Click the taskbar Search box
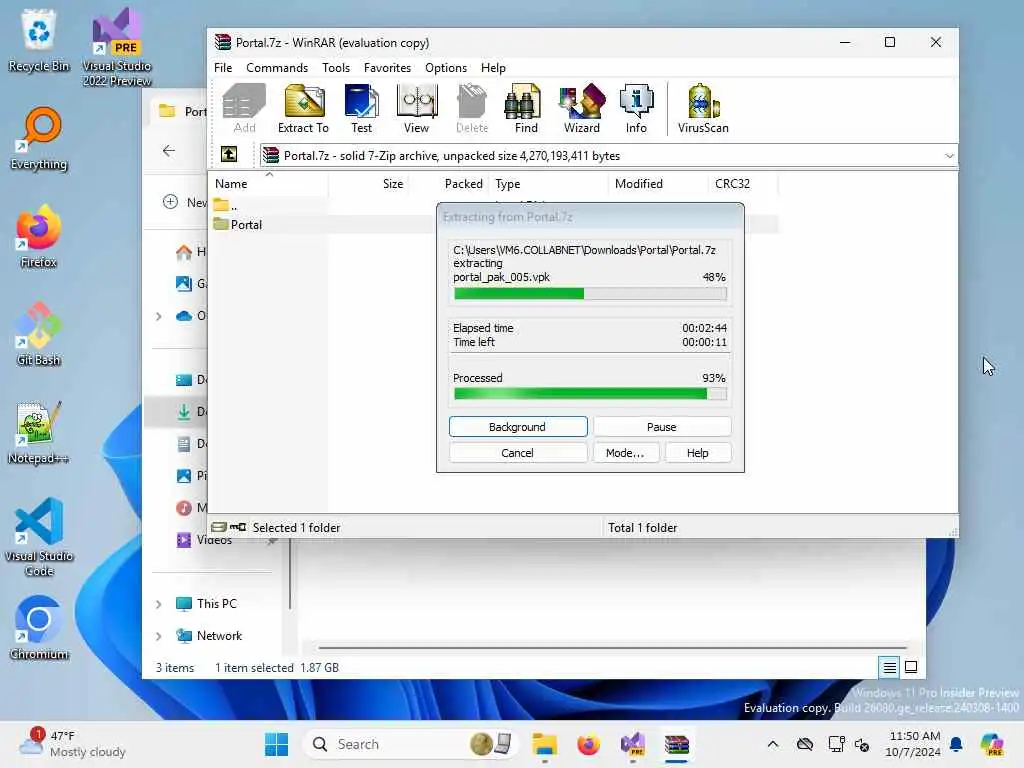 coord(411,744)
